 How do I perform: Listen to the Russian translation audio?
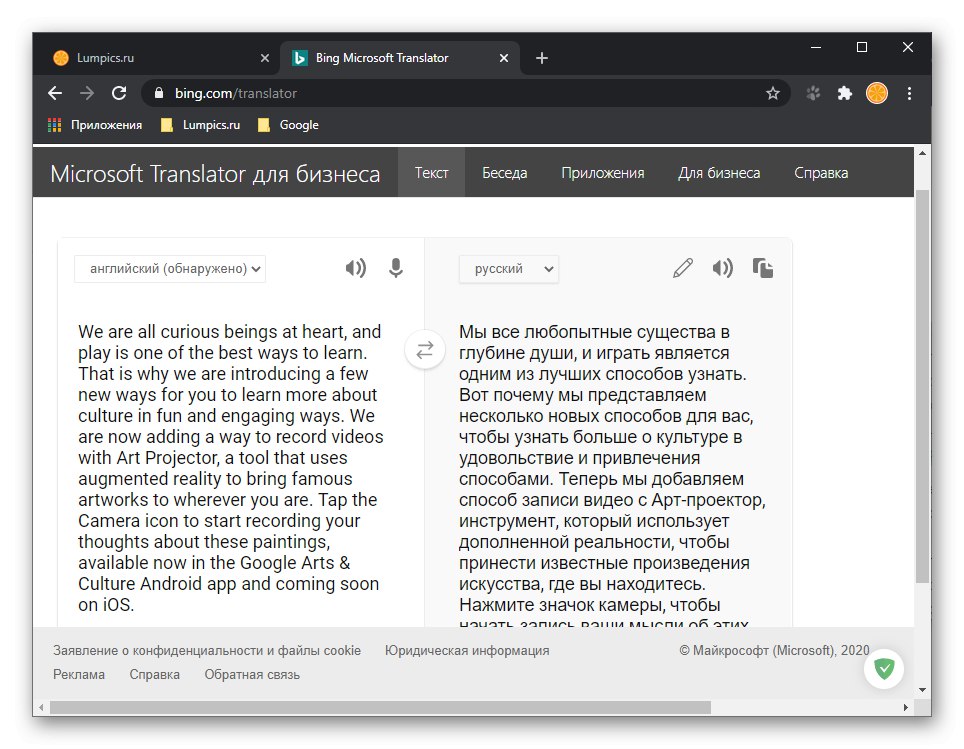click(x=723, y=268)
